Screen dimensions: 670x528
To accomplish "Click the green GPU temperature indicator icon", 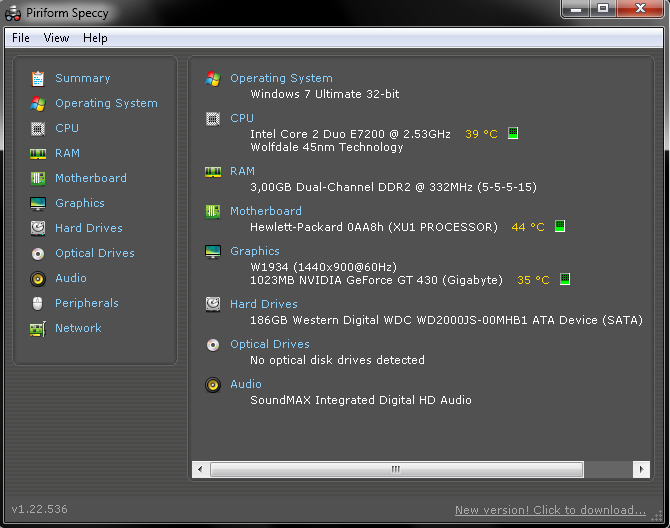I will [565, 279].
